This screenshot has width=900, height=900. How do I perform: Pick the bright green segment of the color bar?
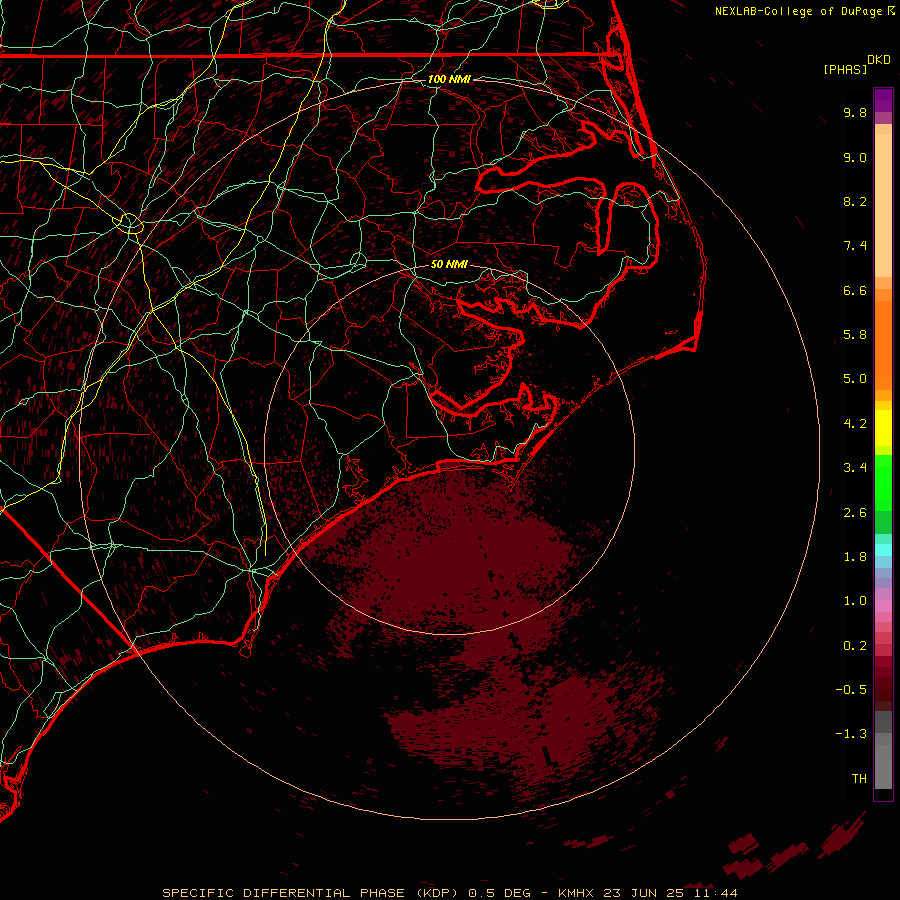[x=883, y=483]
